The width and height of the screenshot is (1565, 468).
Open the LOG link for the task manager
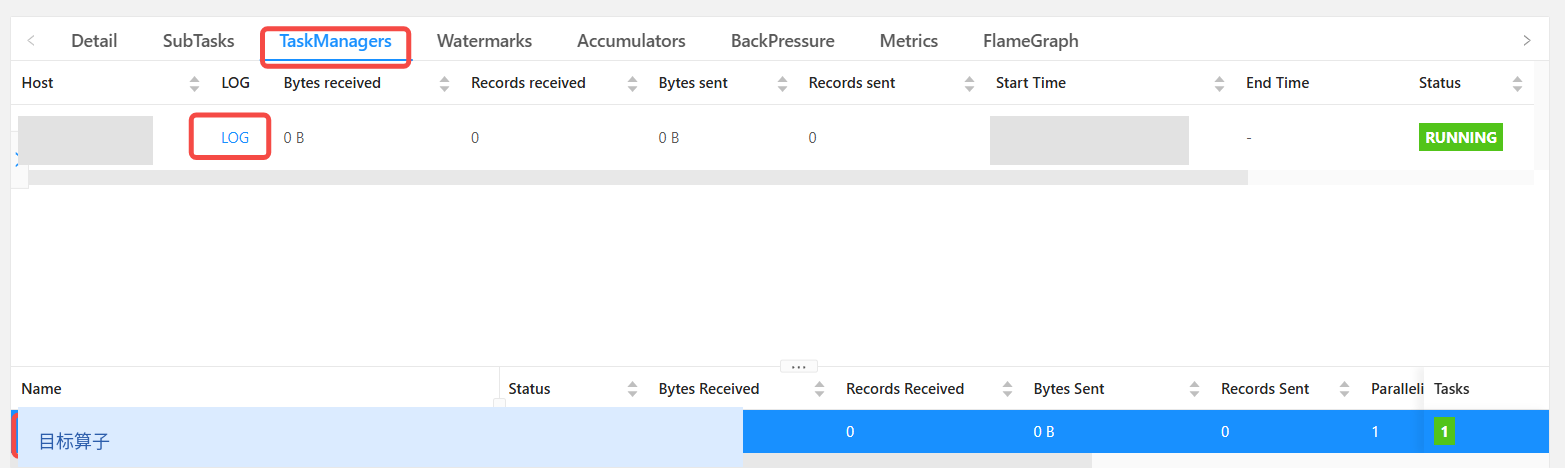(235, 138)
